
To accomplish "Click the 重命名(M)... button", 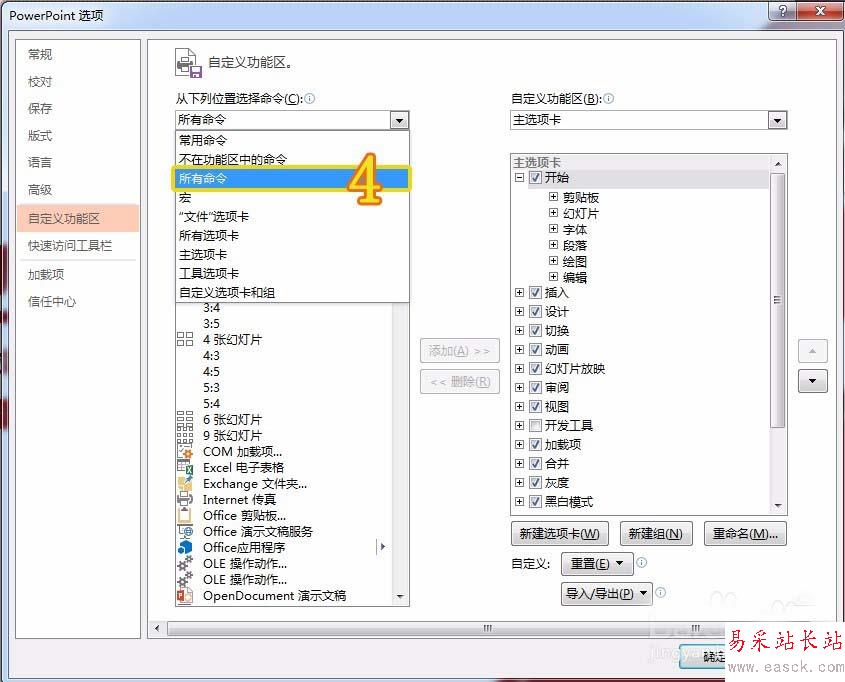I will pyautogui.click(x=745, y=533).
